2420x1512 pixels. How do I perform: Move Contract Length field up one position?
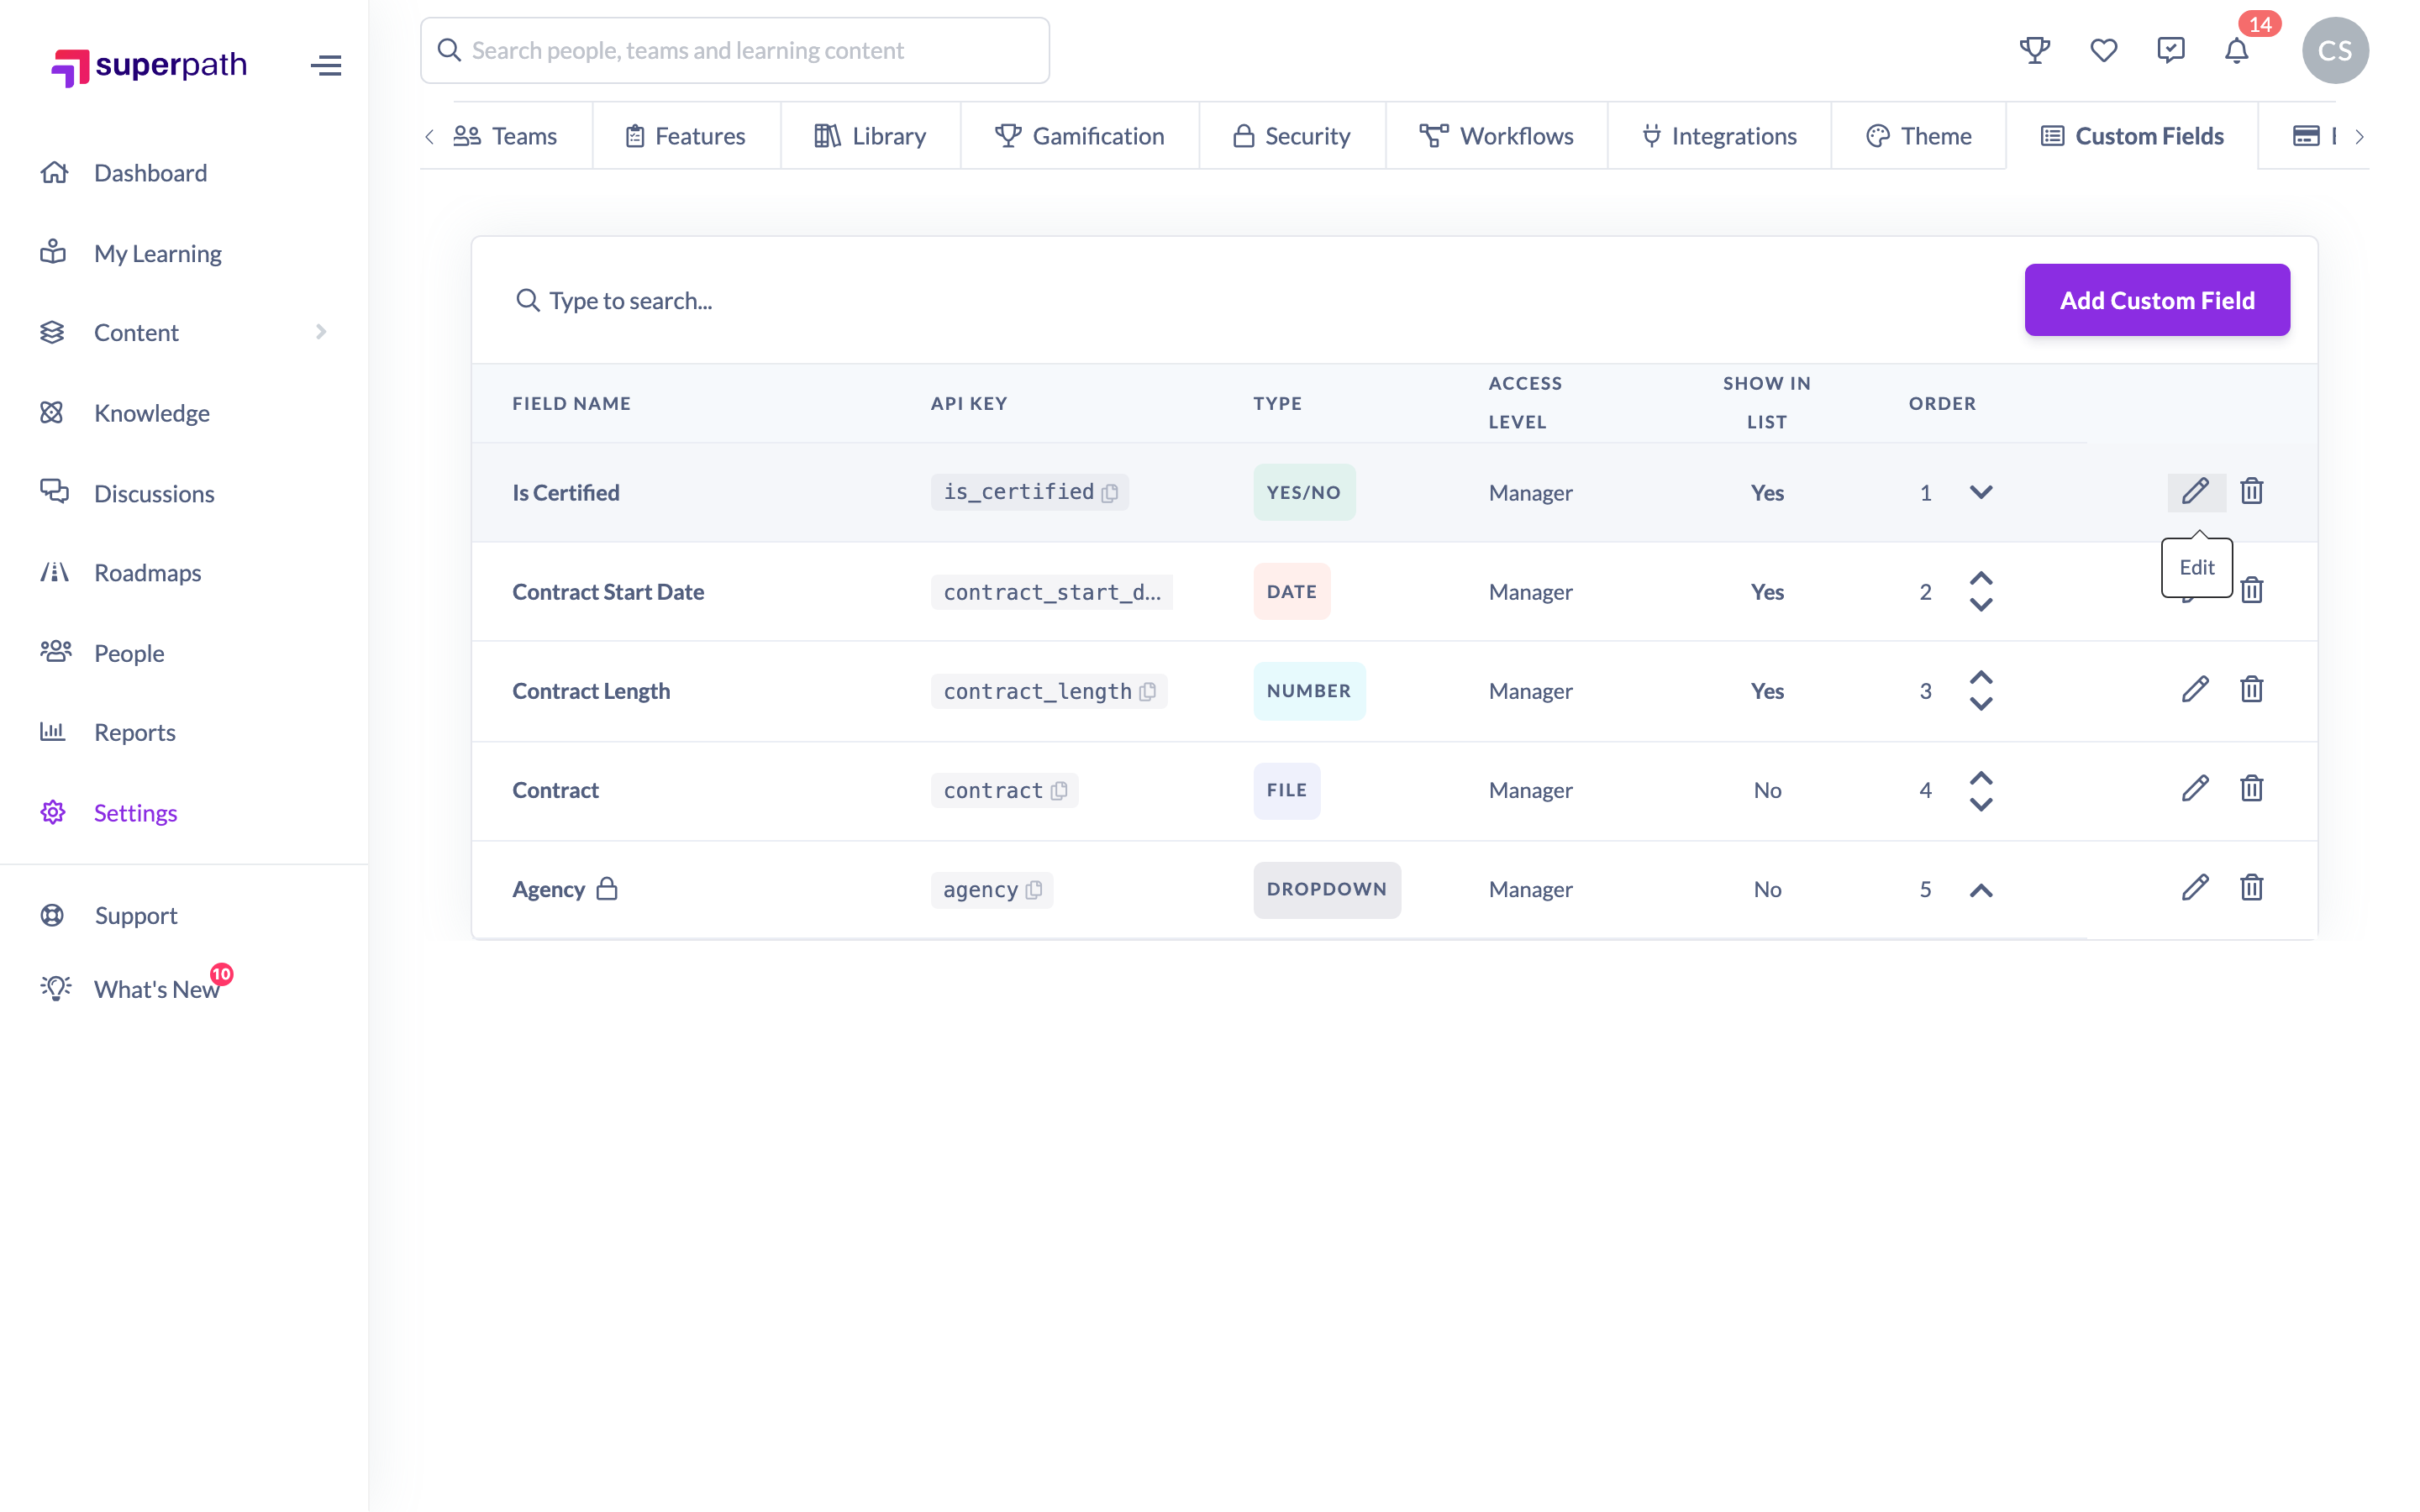[1981, 678]
